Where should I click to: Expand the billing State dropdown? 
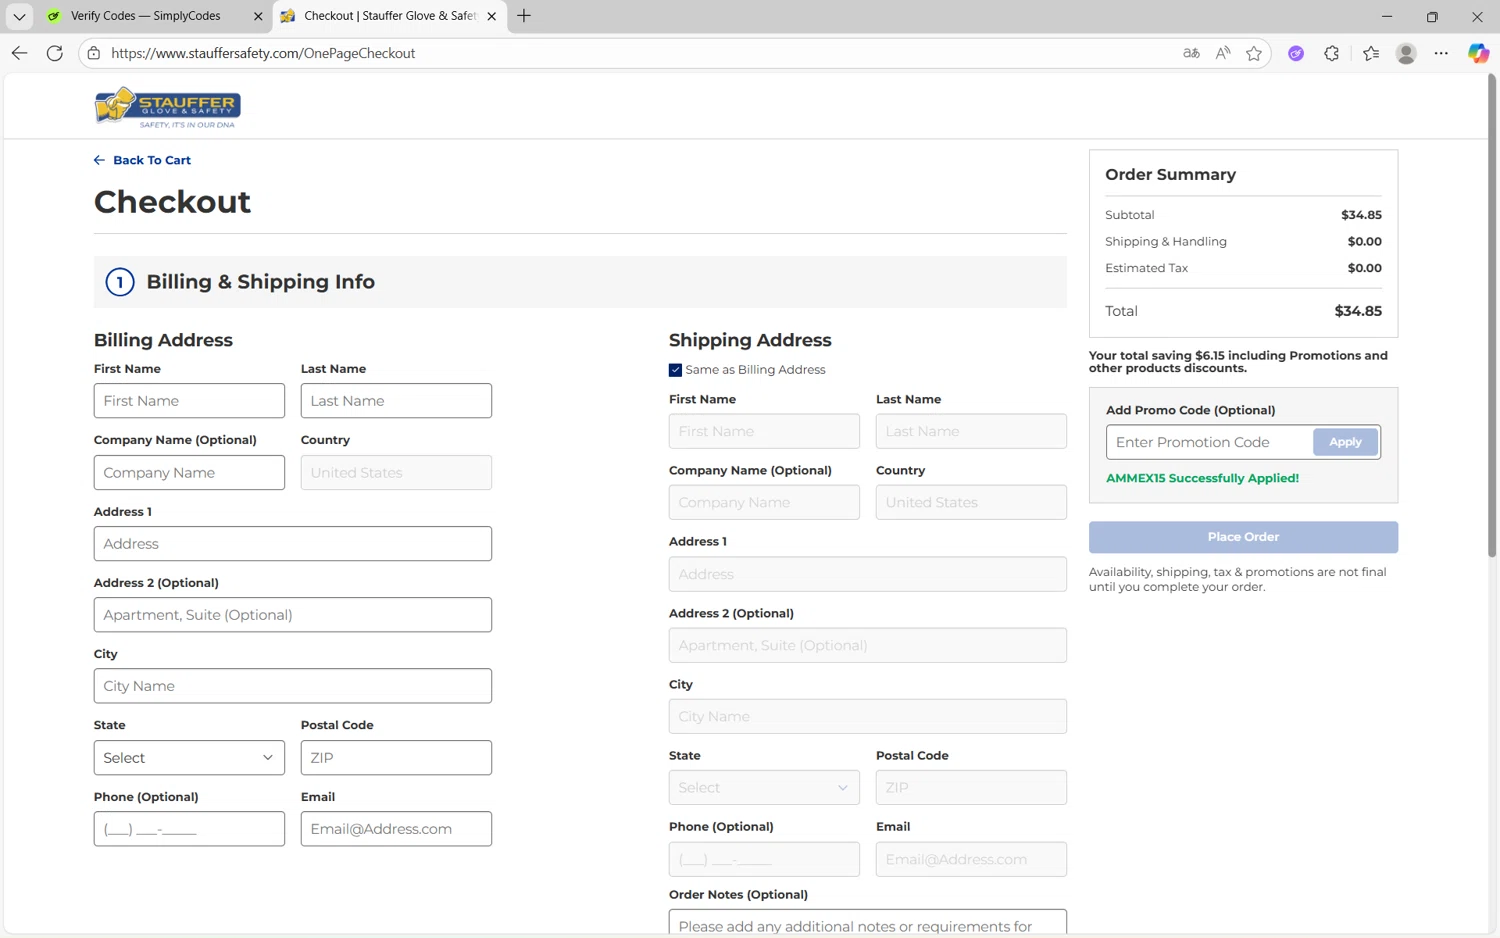point(189,758)
